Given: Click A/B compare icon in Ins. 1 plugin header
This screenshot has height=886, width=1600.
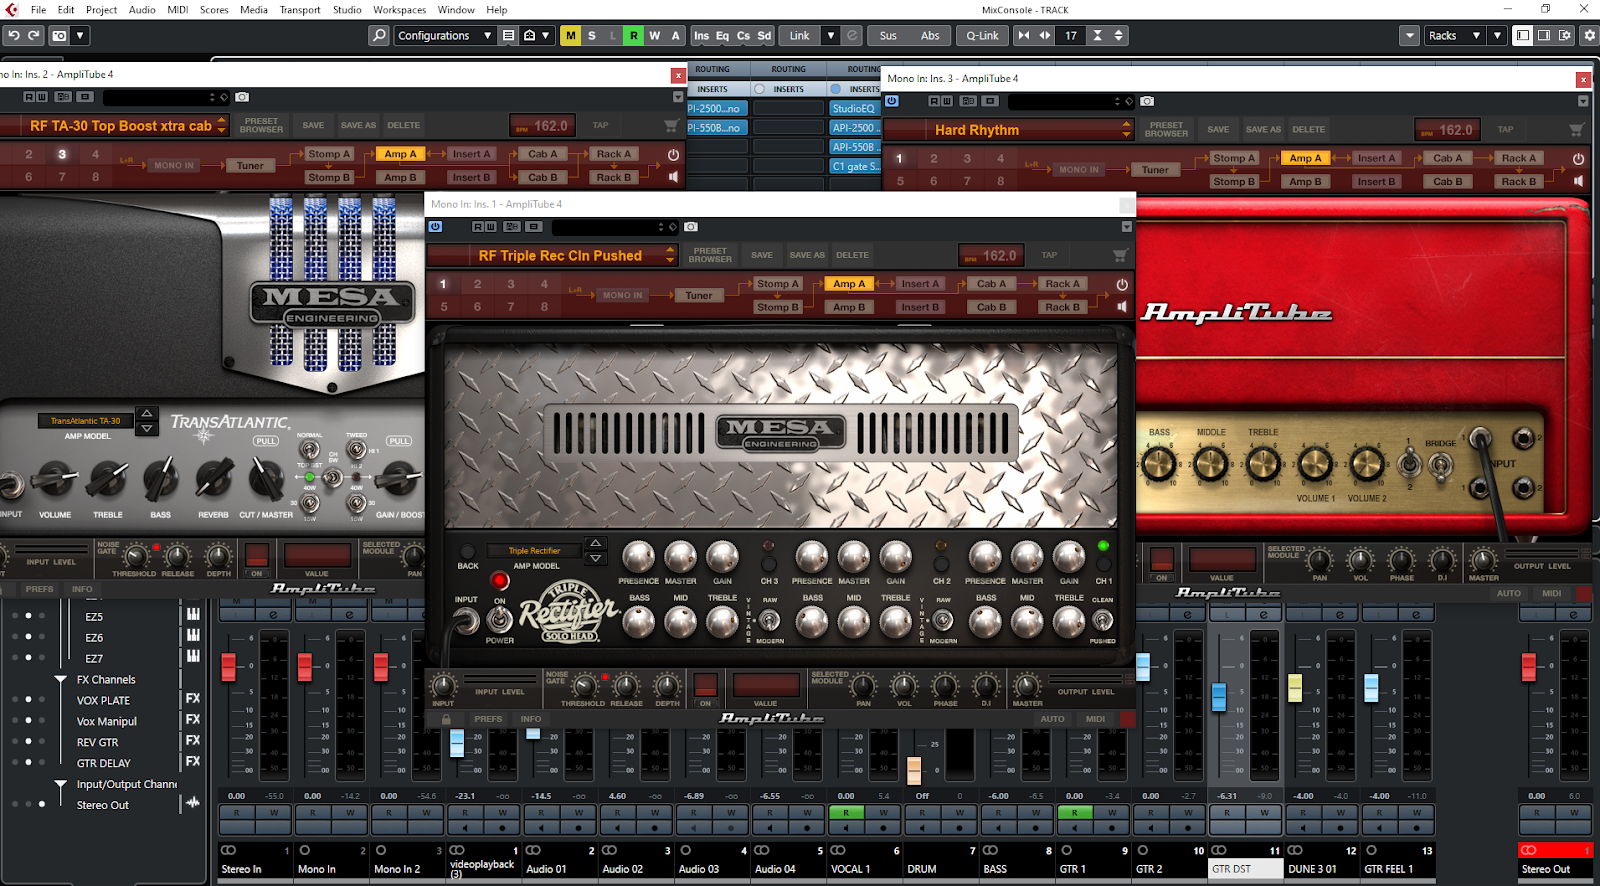Looking at the screenshot, I should coord(511,227).
